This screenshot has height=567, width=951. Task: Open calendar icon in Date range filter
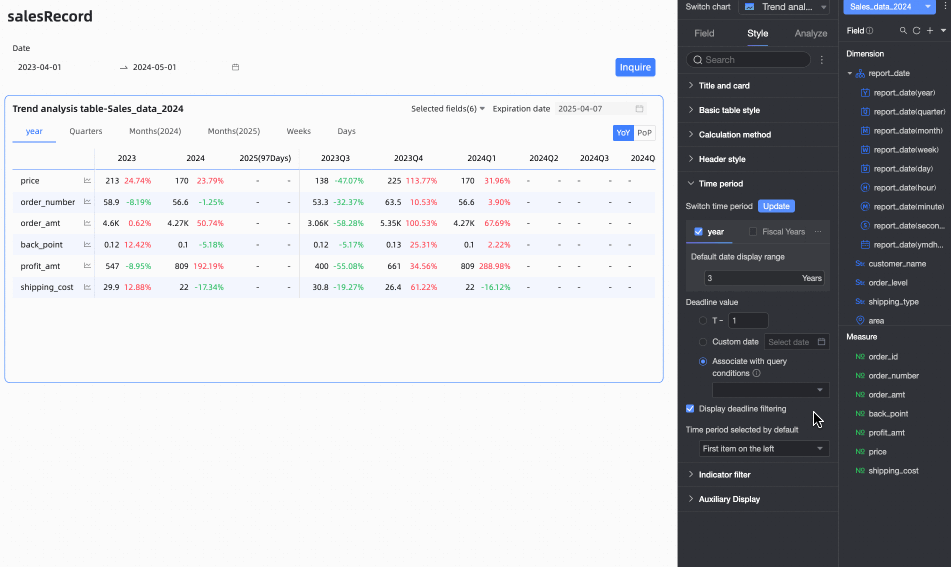pyautogui.click(x=235, y=67)
